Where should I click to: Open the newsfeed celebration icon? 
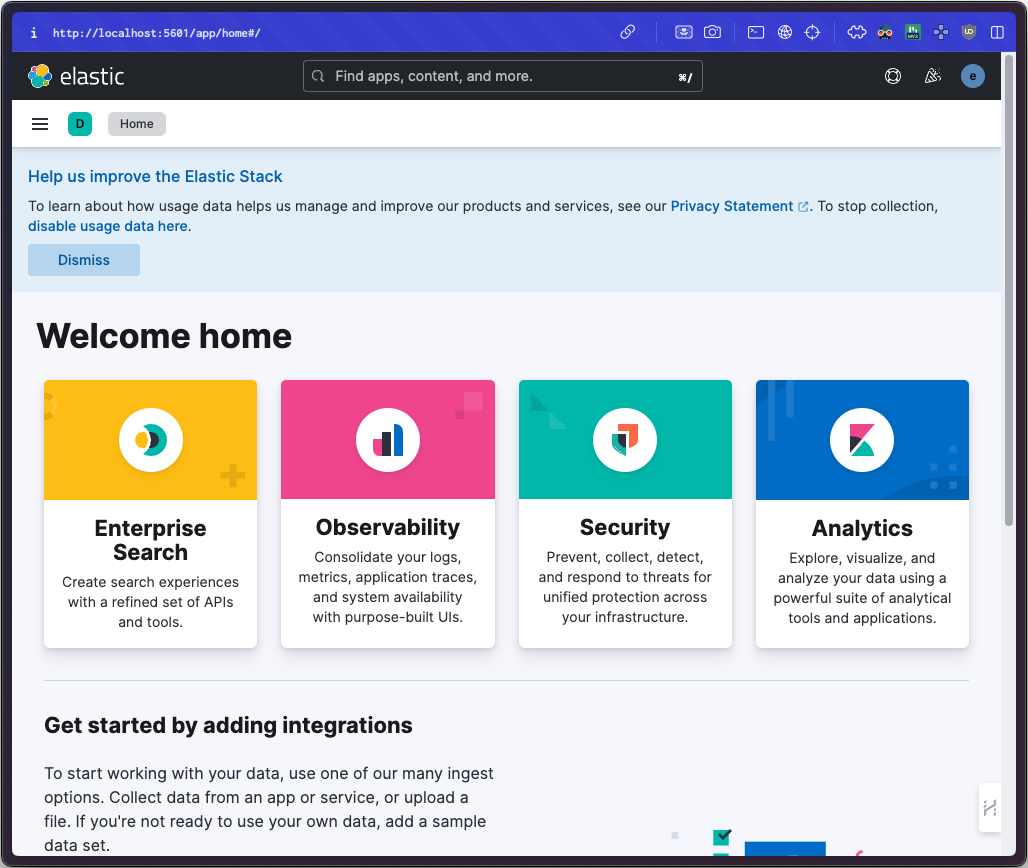pos(933,76)
